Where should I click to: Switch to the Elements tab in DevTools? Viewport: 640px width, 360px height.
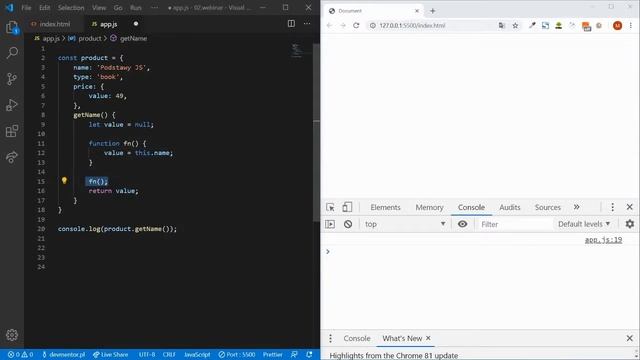(x=385, y=207)
